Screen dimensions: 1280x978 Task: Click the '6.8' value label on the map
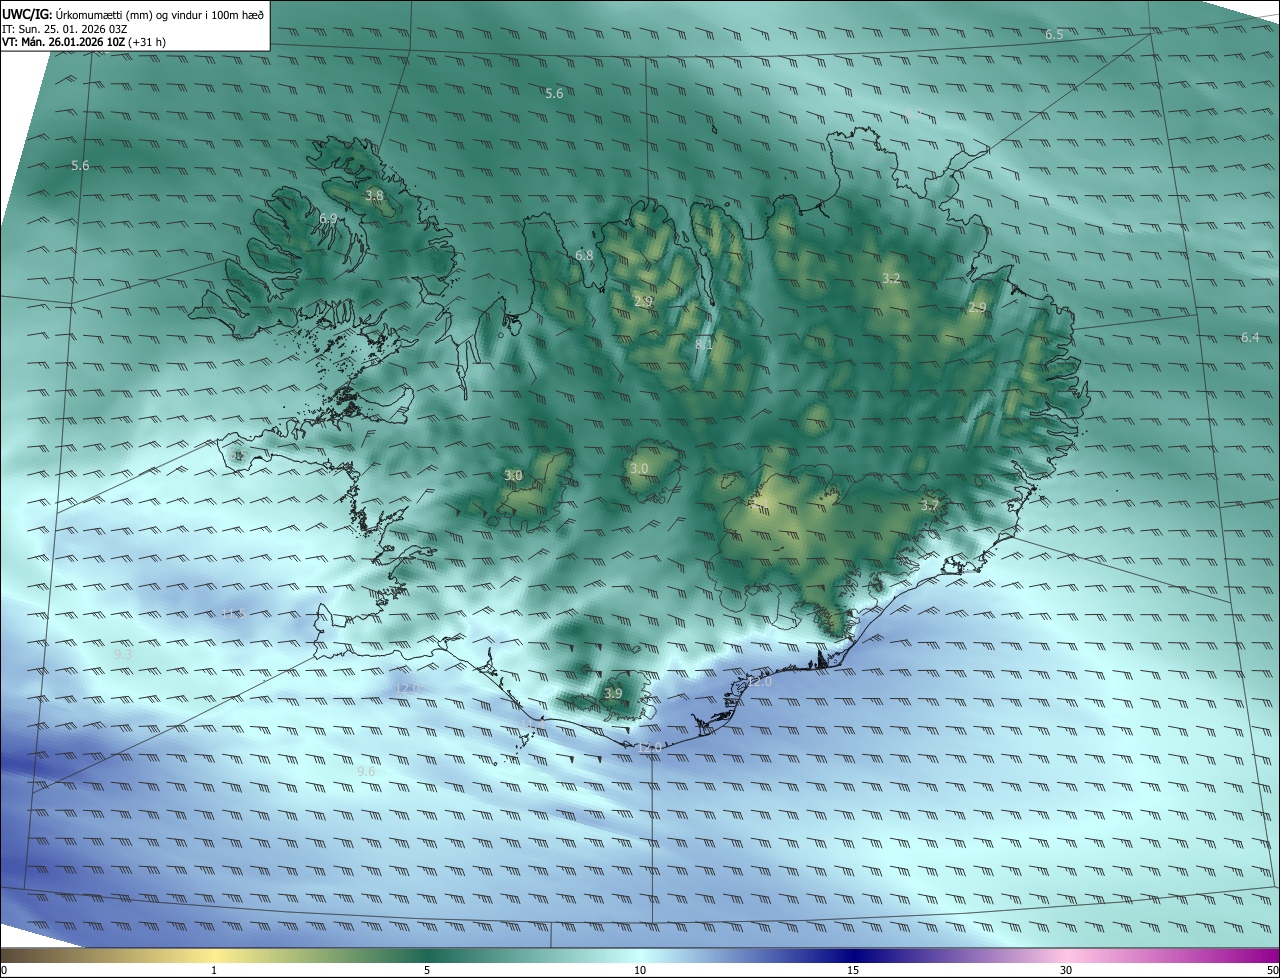[584, 256]
